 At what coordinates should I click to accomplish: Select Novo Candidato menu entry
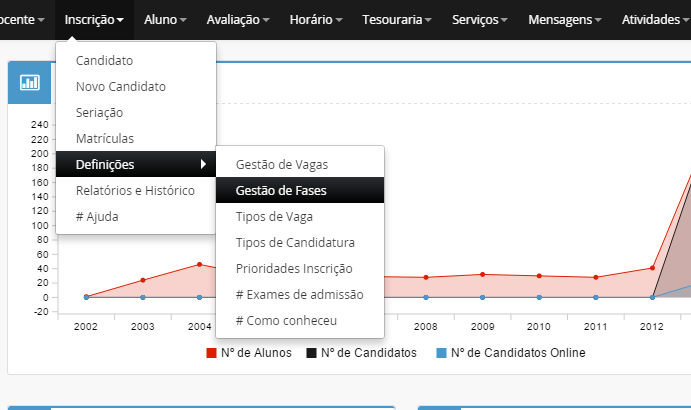pos(121,86)
